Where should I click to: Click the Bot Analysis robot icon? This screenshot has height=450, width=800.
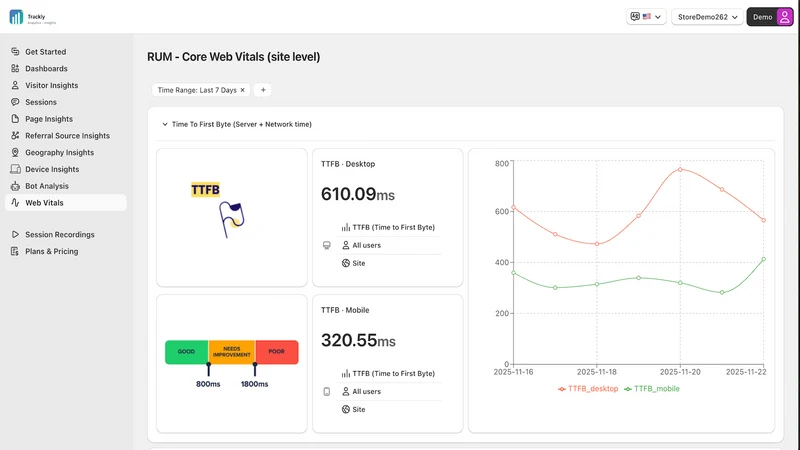click(15, 186)
